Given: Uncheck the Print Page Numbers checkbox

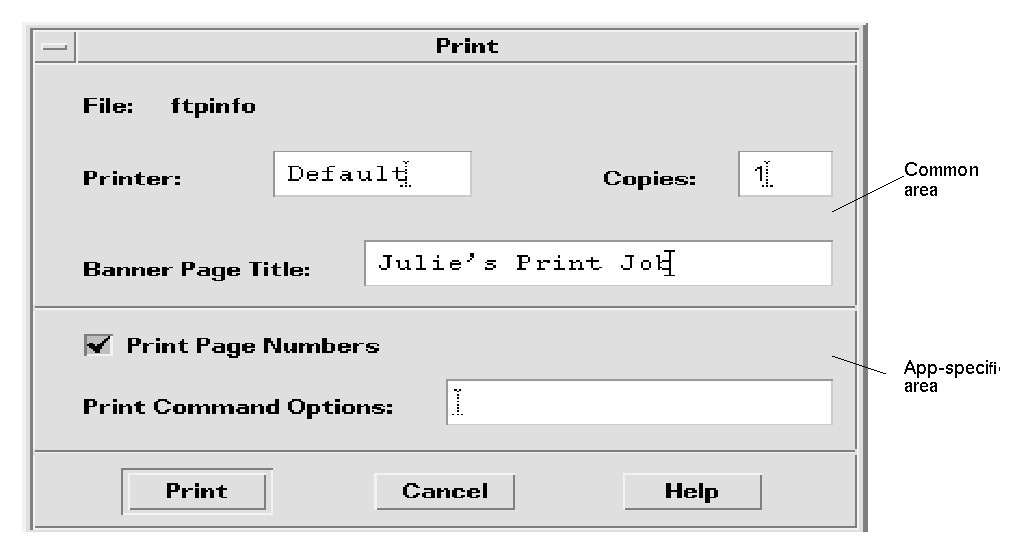Looking at the screenshot, I should coord(99,345).
